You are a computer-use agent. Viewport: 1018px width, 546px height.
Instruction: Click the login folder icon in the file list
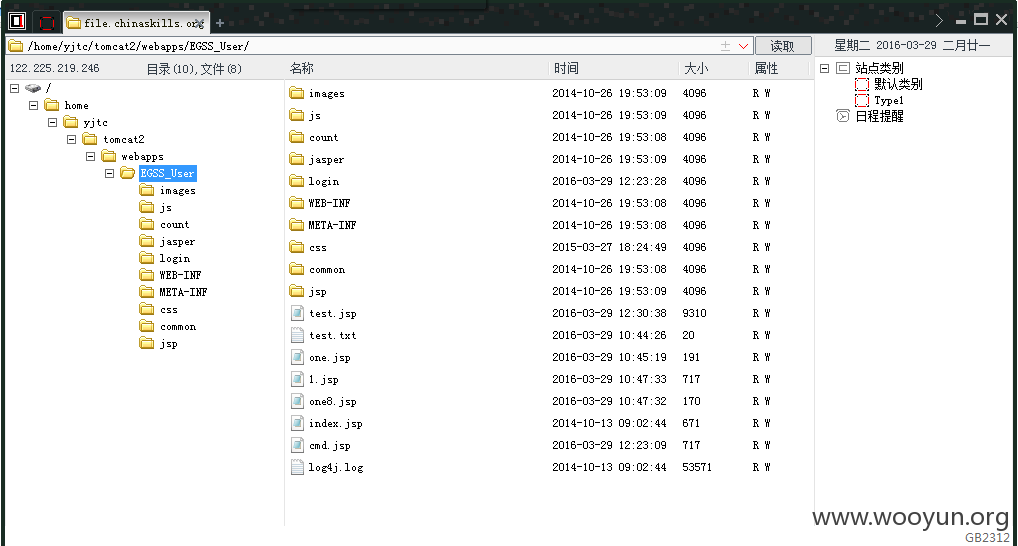pos(297,181)
